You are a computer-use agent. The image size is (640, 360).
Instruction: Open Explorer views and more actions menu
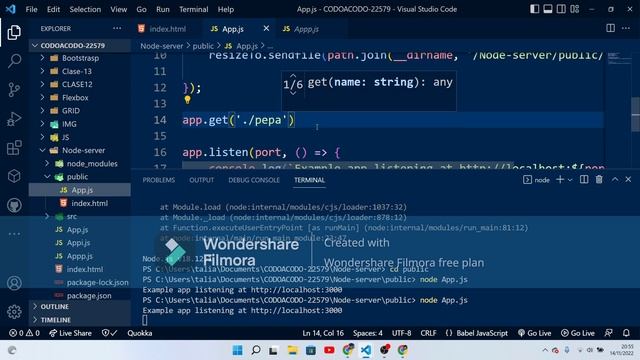click(117, 28)
